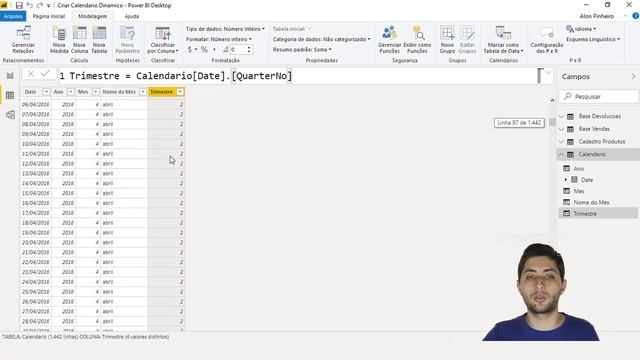Cancel the formula edit with X

[x=31, y=74]
